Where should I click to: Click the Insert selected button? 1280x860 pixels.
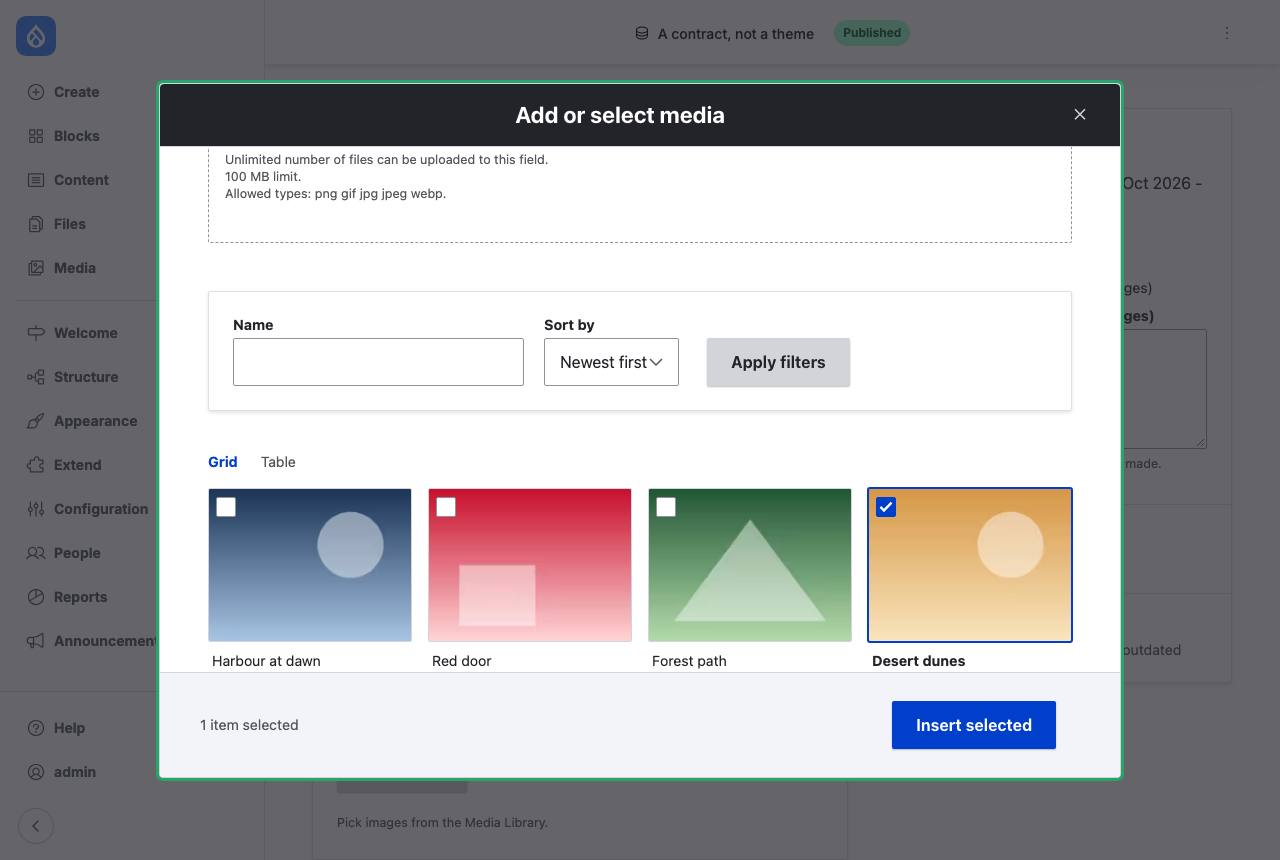pos(974,725)
